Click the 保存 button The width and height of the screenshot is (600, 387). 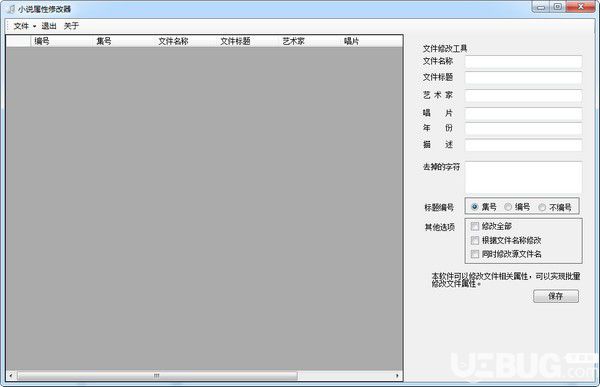pyautogui.click(x=556, y=296)
